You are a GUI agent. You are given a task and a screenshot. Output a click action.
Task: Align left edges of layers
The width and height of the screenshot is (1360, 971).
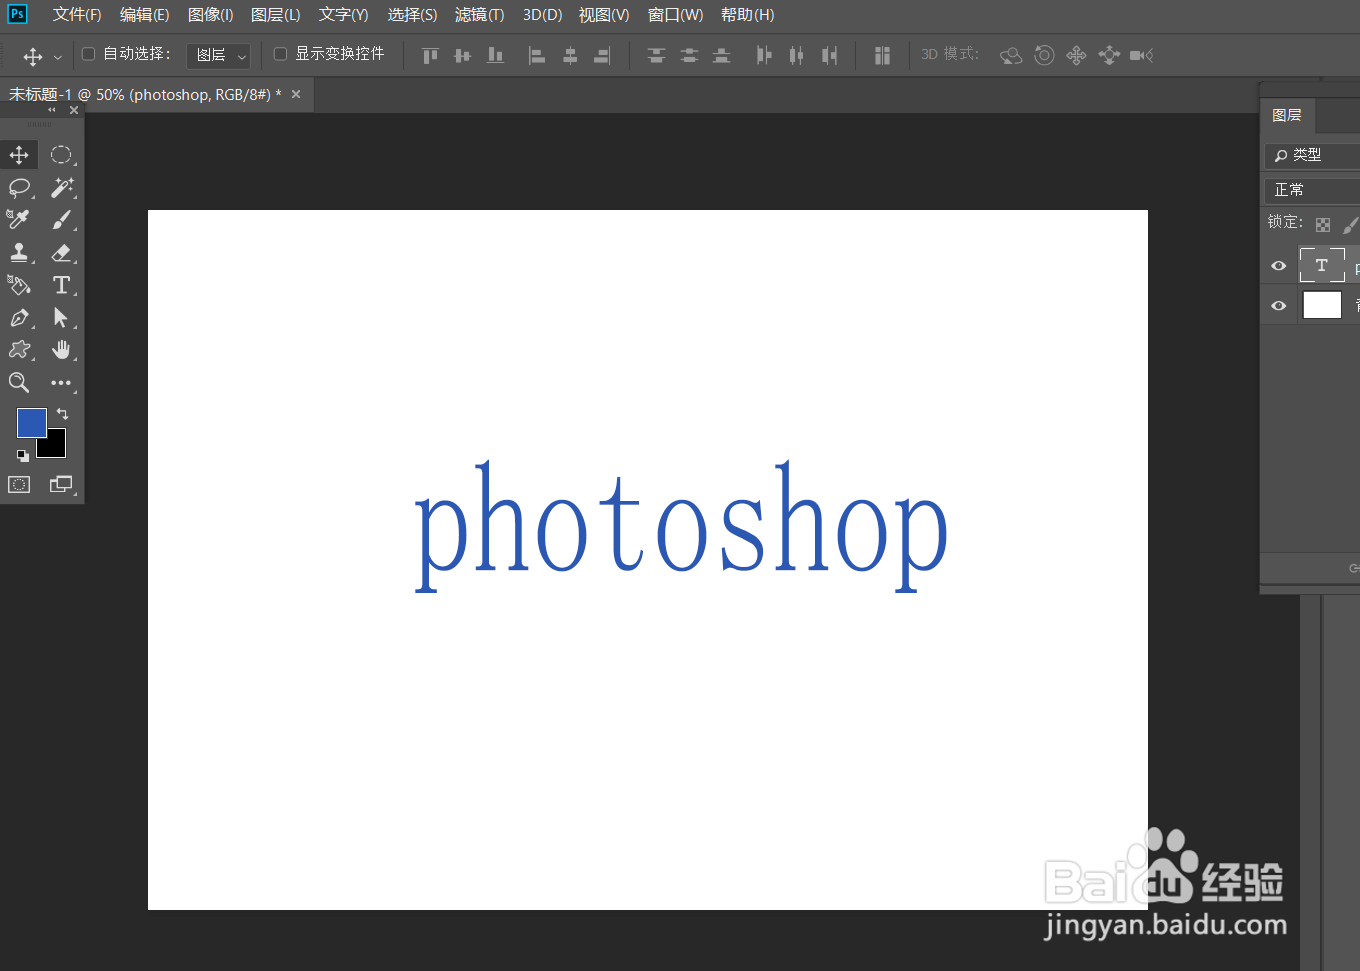point(537,55)
